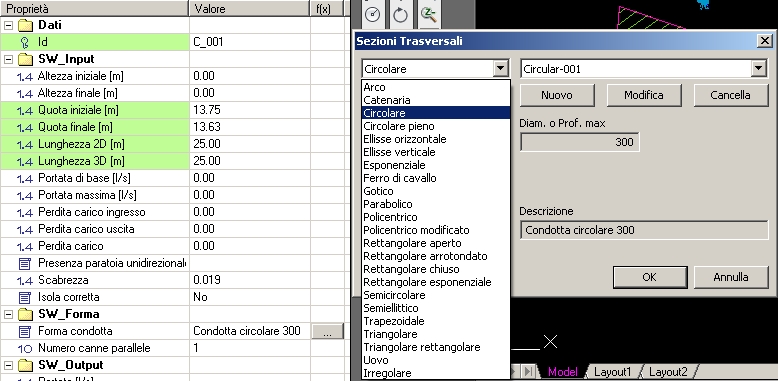Click the zoom Z magnifier icon
Screen dimensions: 778x381
(x=428, y=14)
